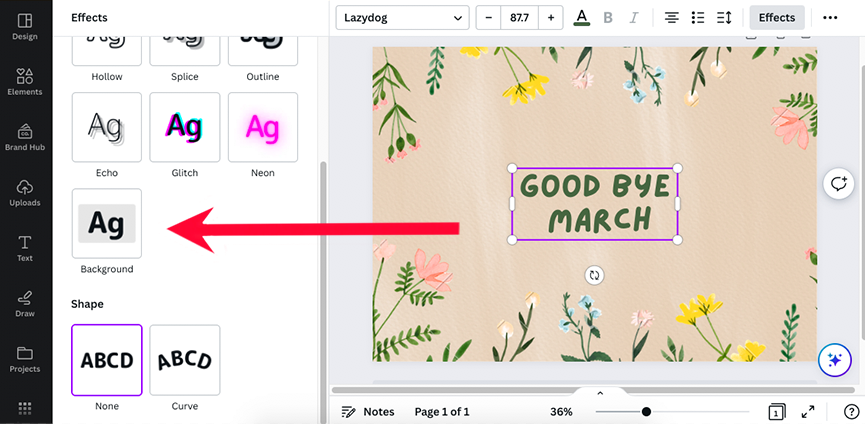
Task: Click the Effects panel vertical scrollbar
Action: [324, 292]
